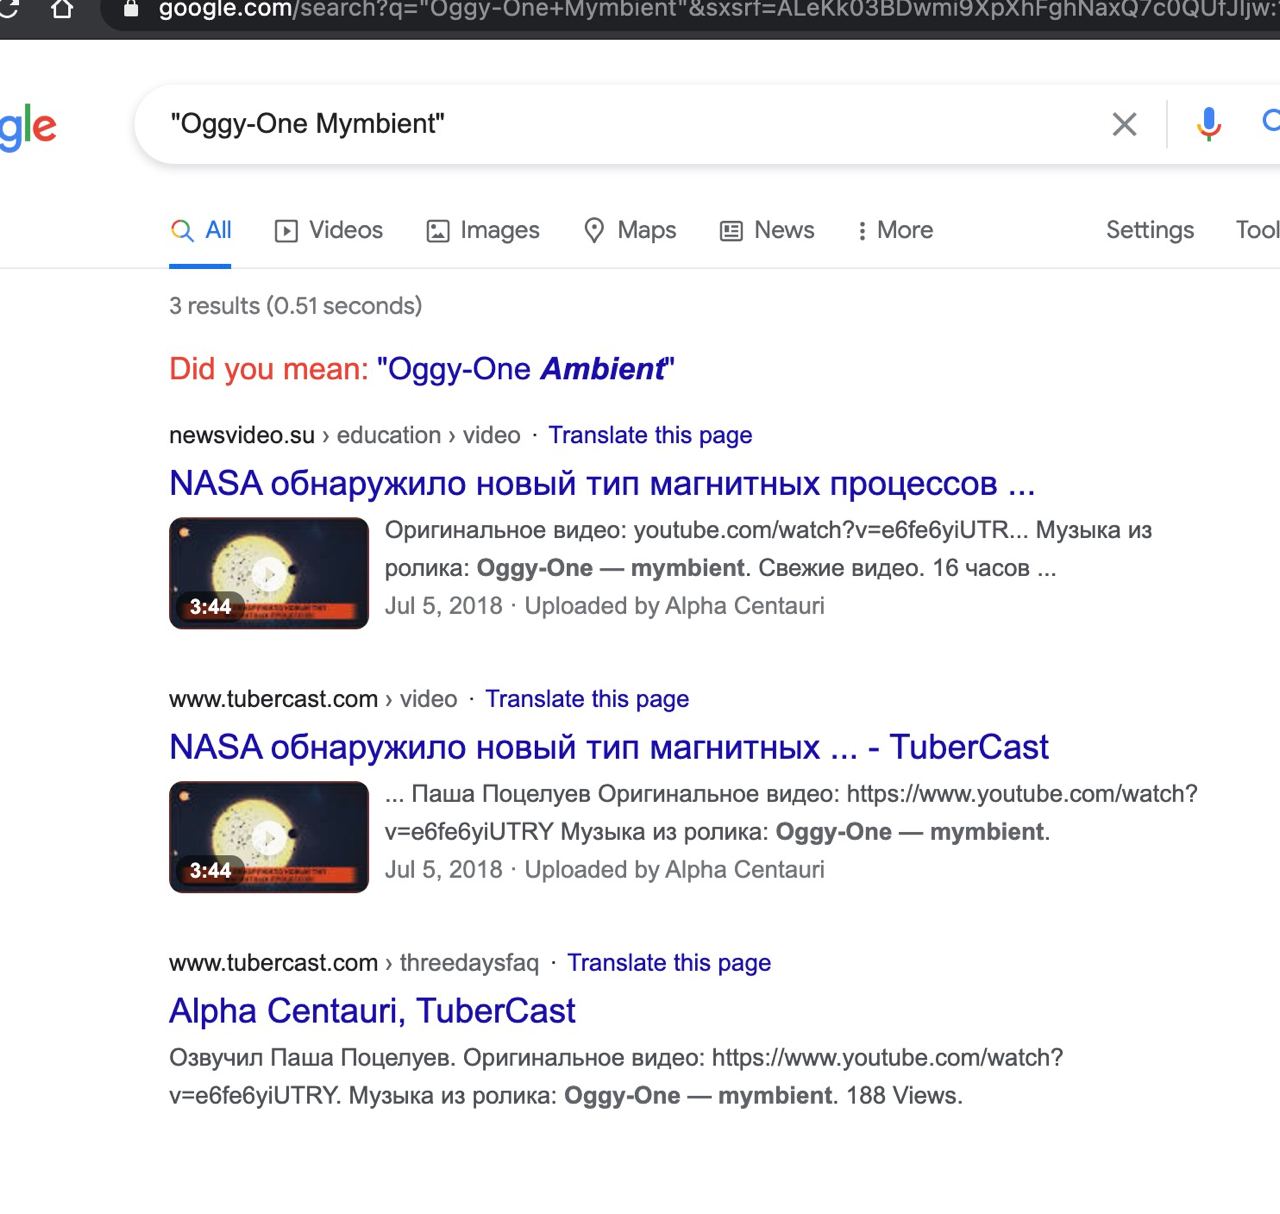Switch to the Maps tab
This screenshot has height=1214, width=1280.
coord(630,230)
